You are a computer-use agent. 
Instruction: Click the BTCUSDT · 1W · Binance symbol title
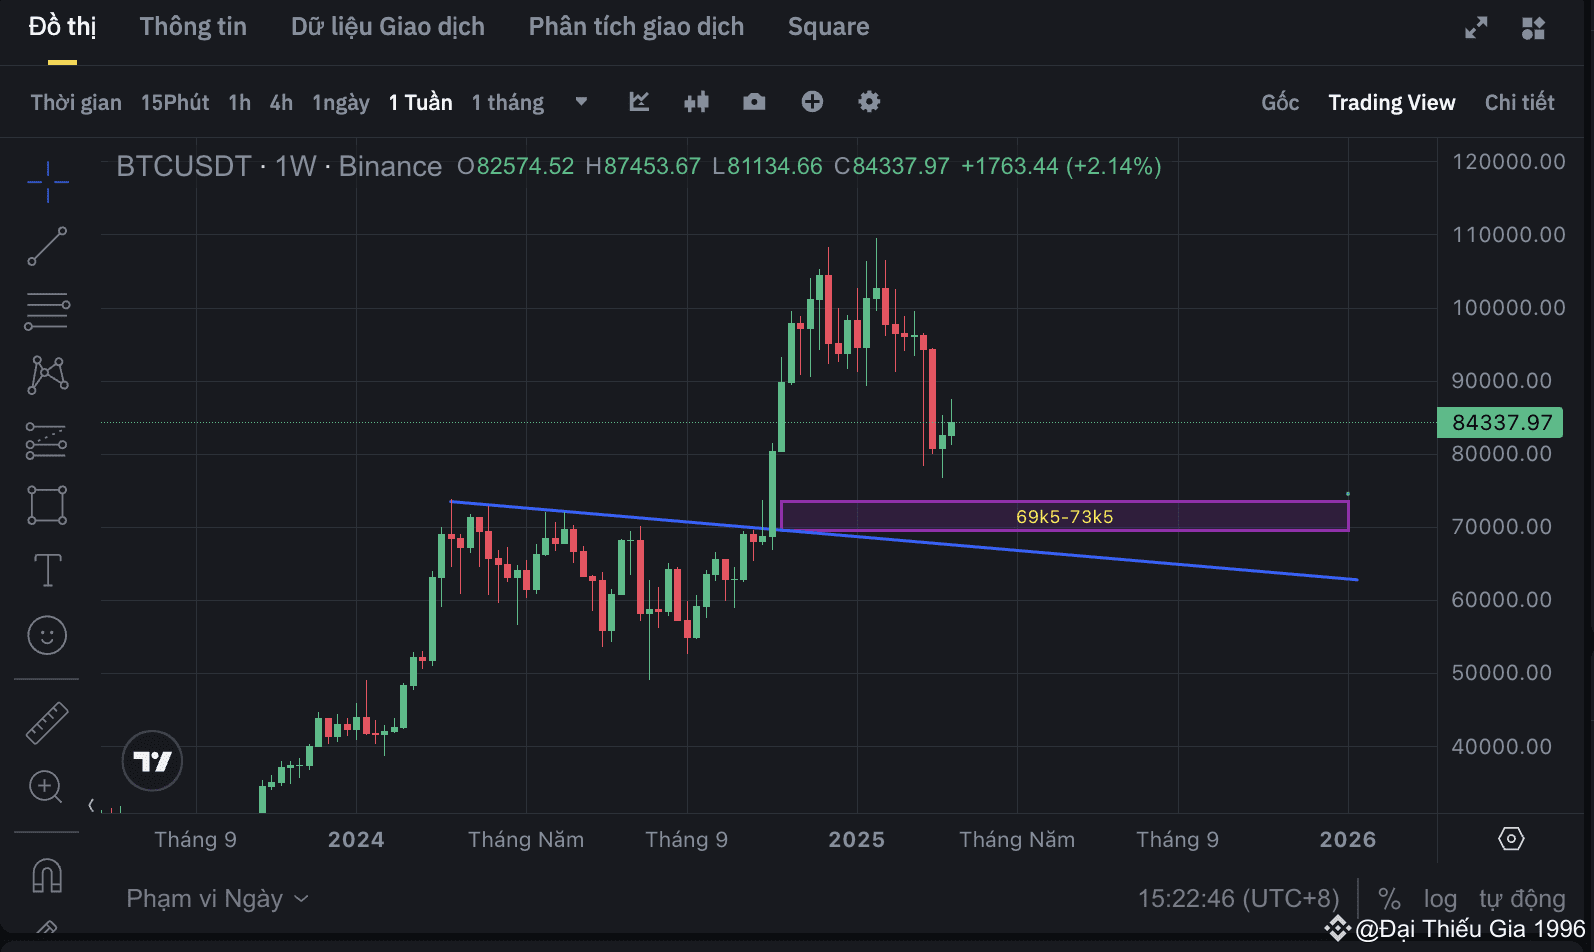(x=279, y=166)
